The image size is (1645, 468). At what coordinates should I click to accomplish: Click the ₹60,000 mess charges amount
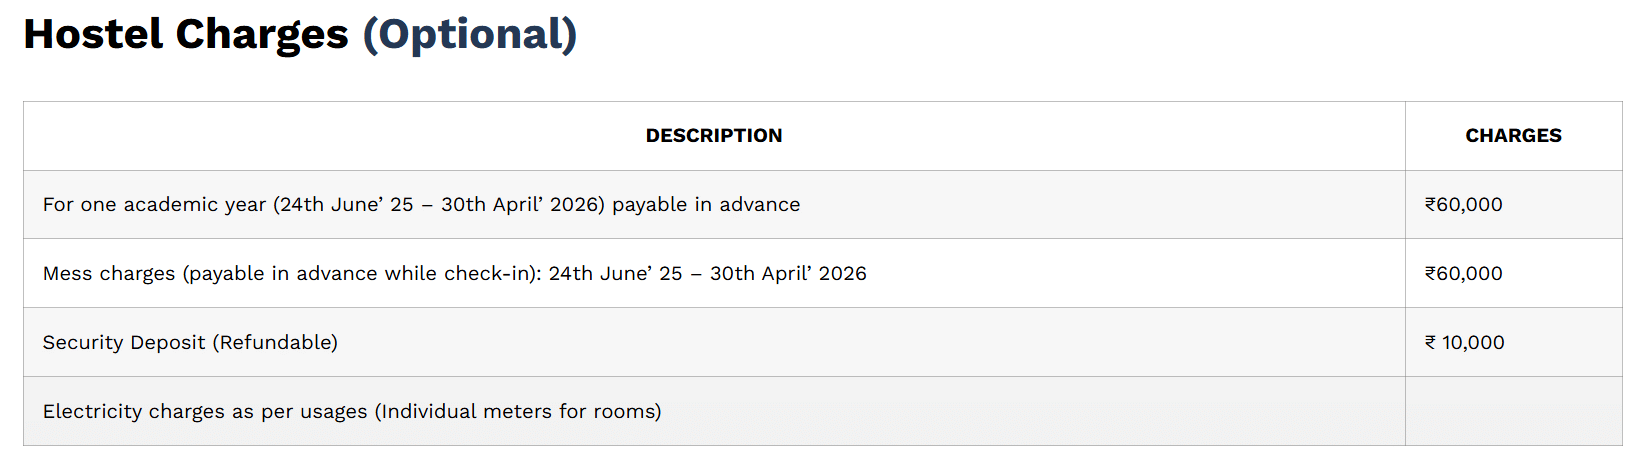(x=1463, y=274)
